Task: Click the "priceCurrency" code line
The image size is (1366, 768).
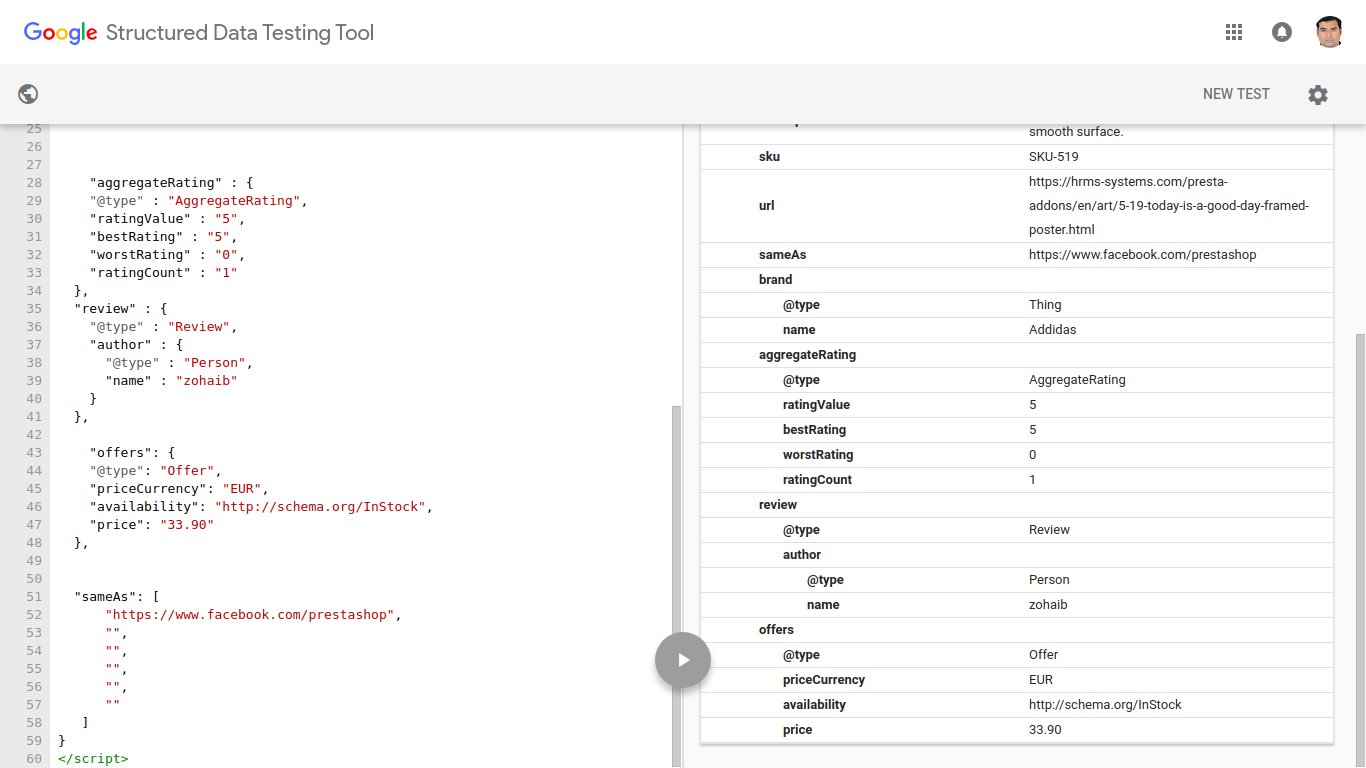Action: coord(179,489)
